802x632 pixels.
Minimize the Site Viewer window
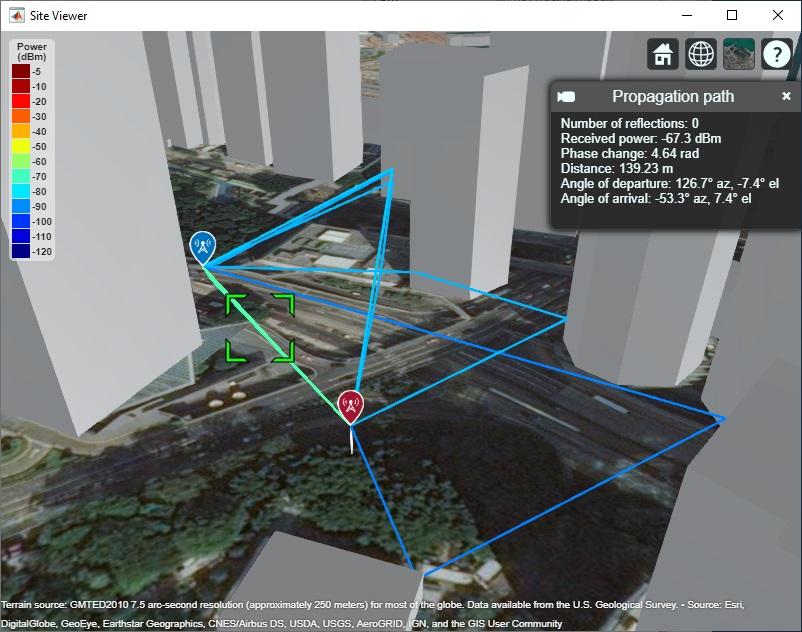(687, 15)
